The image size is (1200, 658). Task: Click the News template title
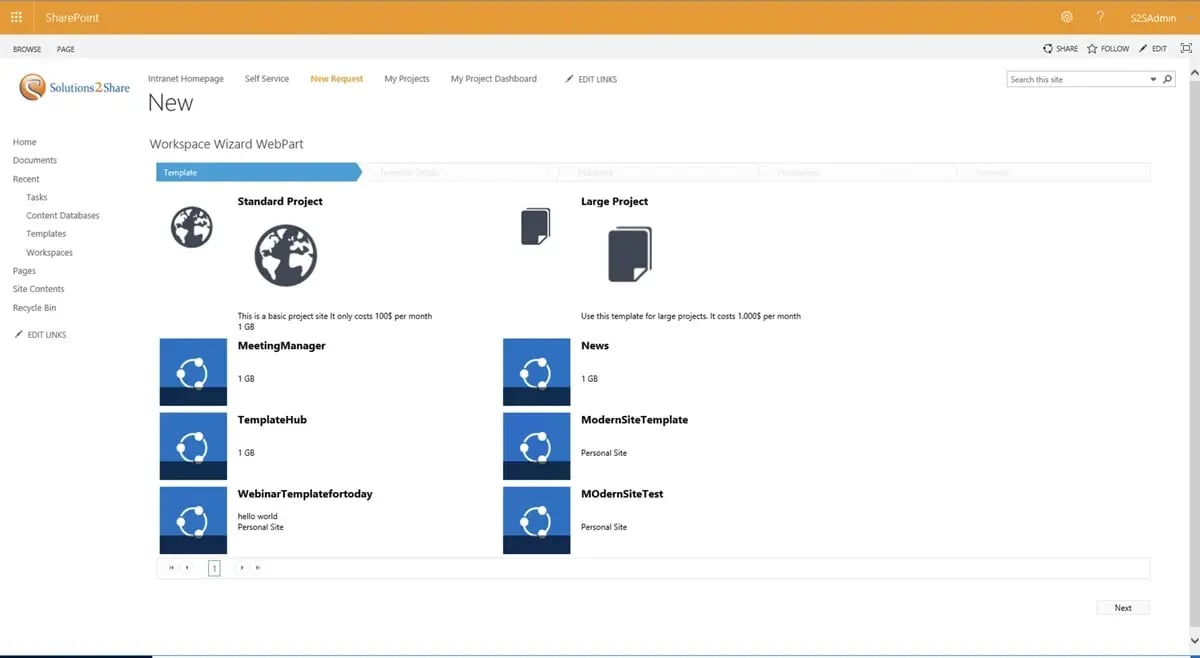click(x=595, y=345)
